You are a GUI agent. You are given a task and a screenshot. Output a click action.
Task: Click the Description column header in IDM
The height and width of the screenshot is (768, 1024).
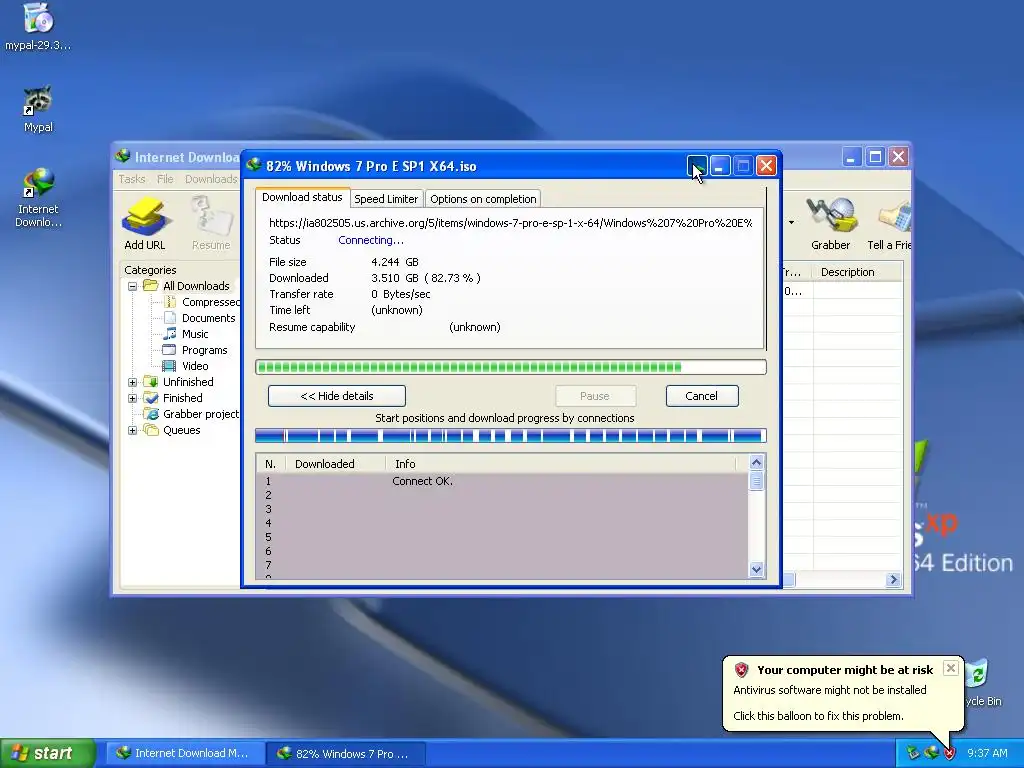pyautogui.click(x=857, y=272)
